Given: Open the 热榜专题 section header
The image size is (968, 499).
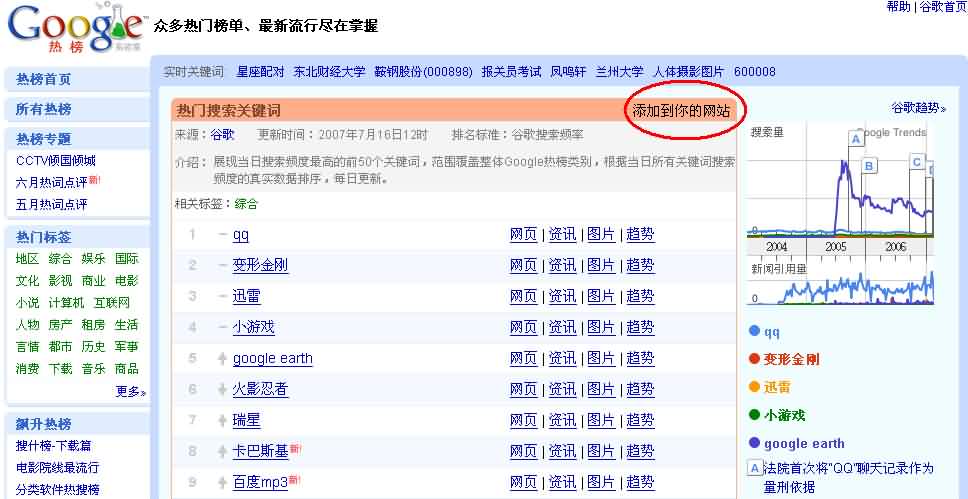Looking at the screenshot, I should [x=43, y=139].
